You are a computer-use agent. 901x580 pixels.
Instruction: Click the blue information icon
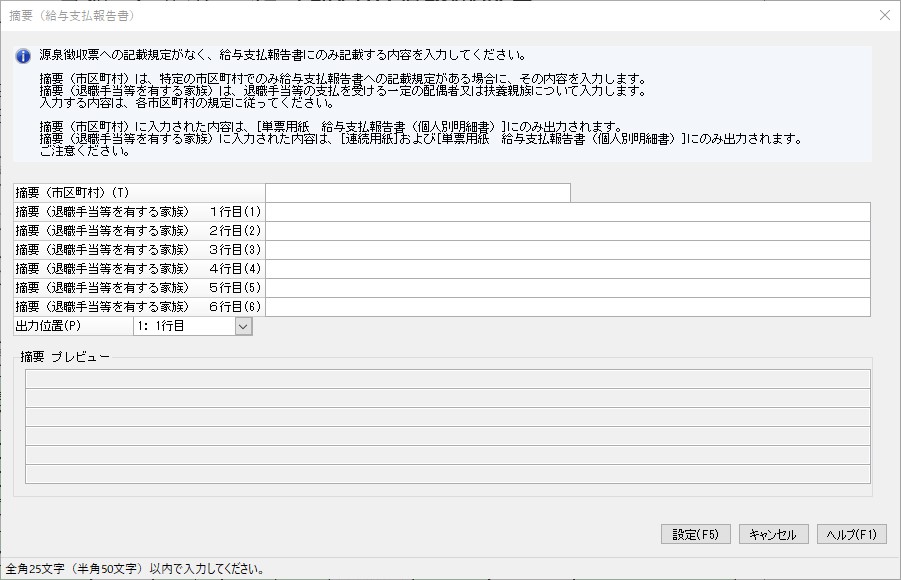point(23,56)
